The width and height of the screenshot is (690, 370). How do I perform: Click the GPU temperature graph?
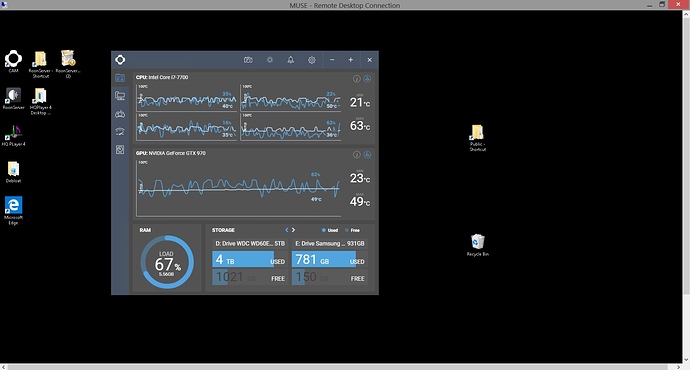tap(239, 188)
